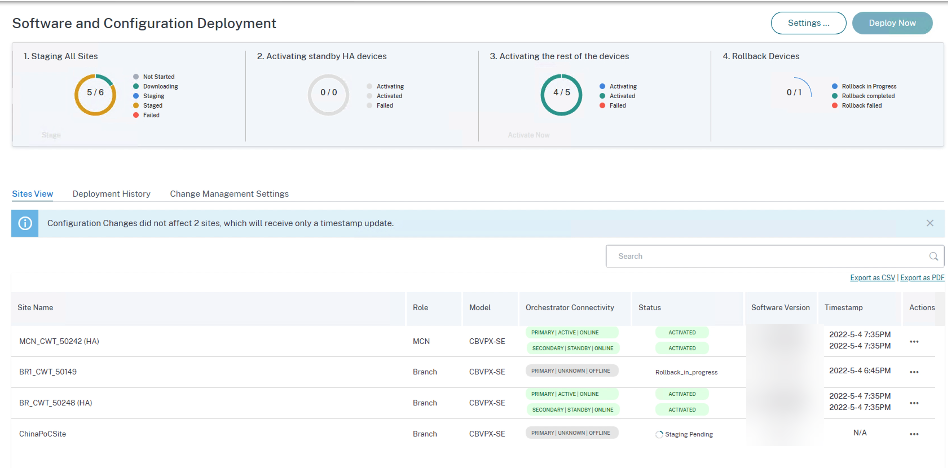Viewport: 948px width, 468px height.
Task: Open actions menu for MCN_CWT_50242 (HA)
Action: coord(914,342)
